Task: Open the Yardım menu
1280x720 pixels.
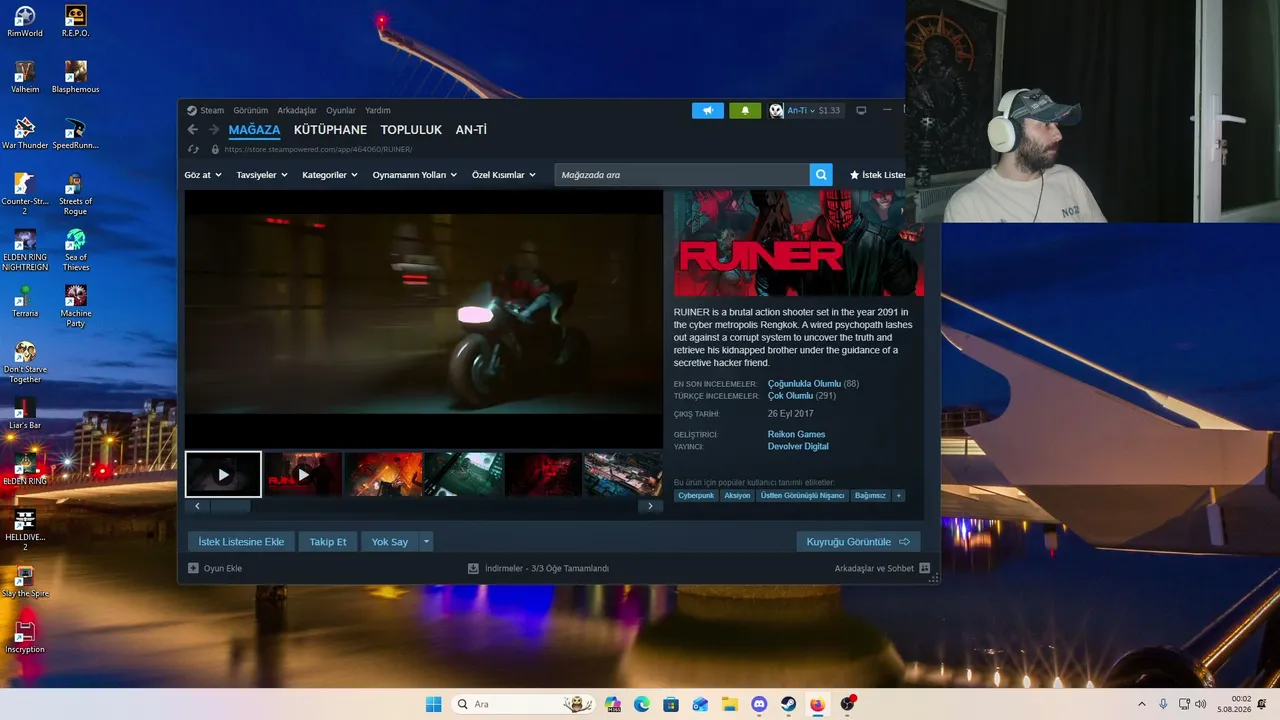Action: pos(378,110)
